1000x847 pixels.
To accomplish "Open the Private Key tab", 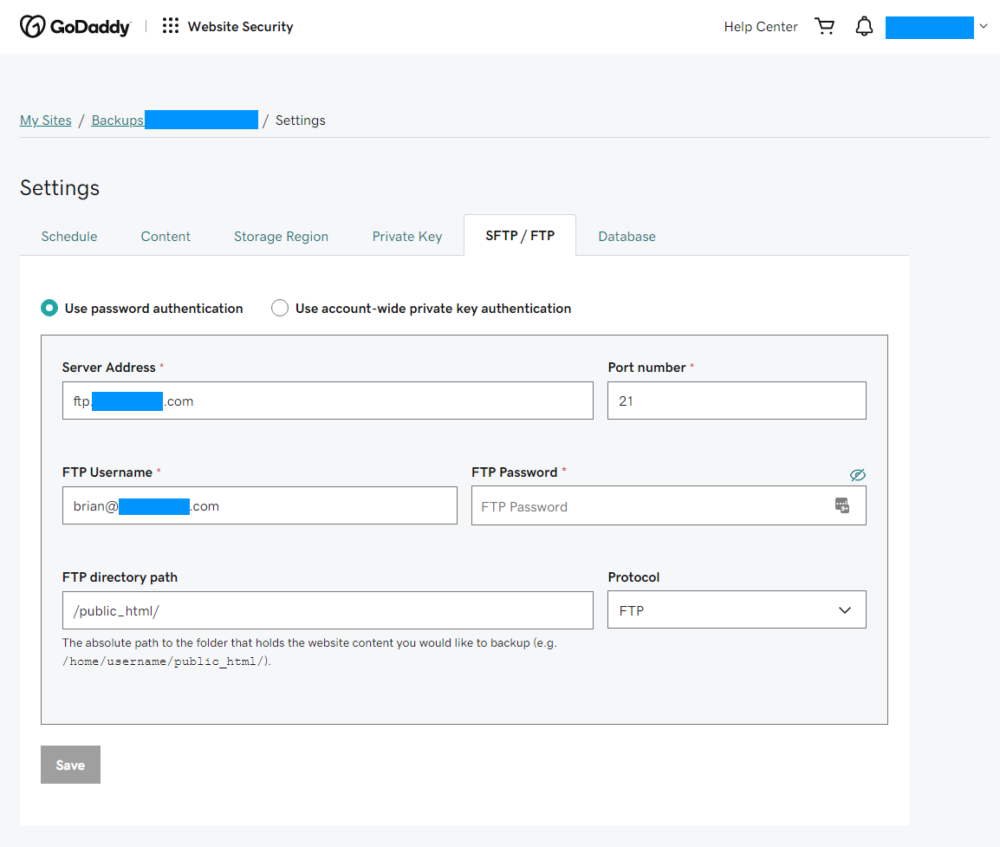I will click(x=406, y=236).
